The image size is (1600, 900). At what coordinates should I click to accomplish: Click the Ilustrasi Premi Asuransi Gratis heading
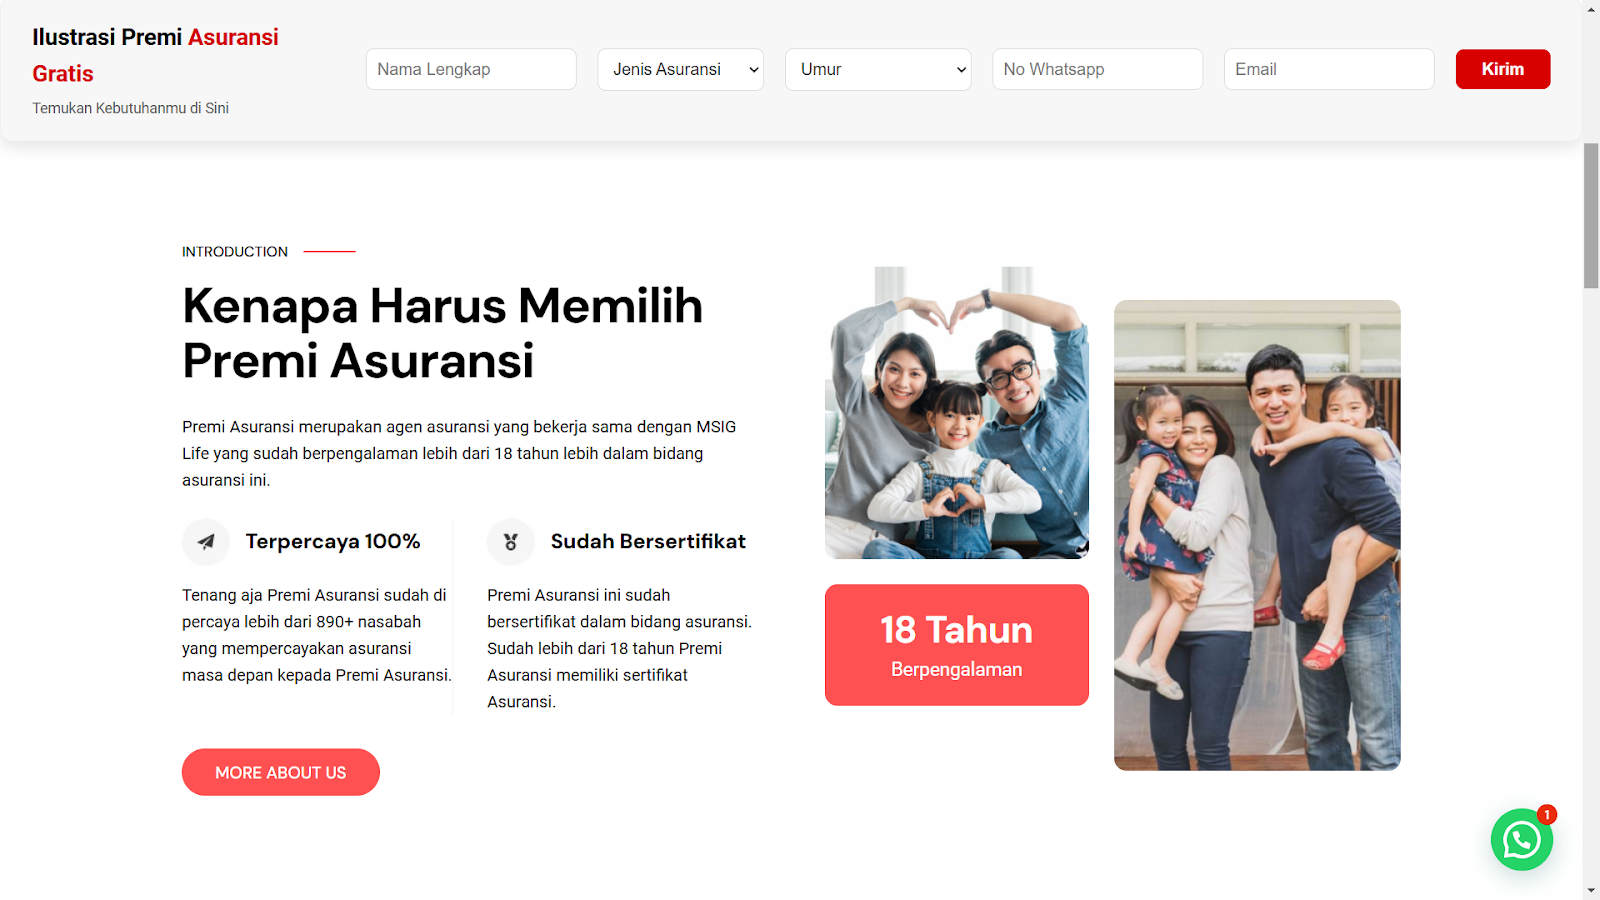click(x=156, y=55)
